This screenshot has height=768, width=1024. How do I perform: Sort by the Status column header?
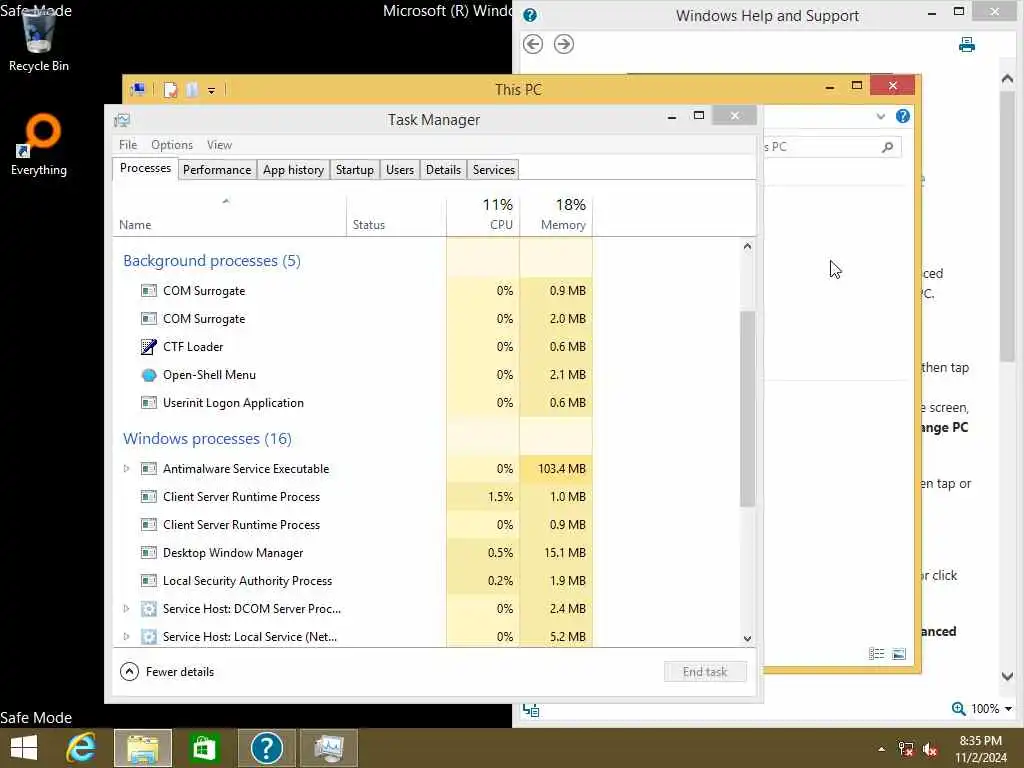click(396, 214)
